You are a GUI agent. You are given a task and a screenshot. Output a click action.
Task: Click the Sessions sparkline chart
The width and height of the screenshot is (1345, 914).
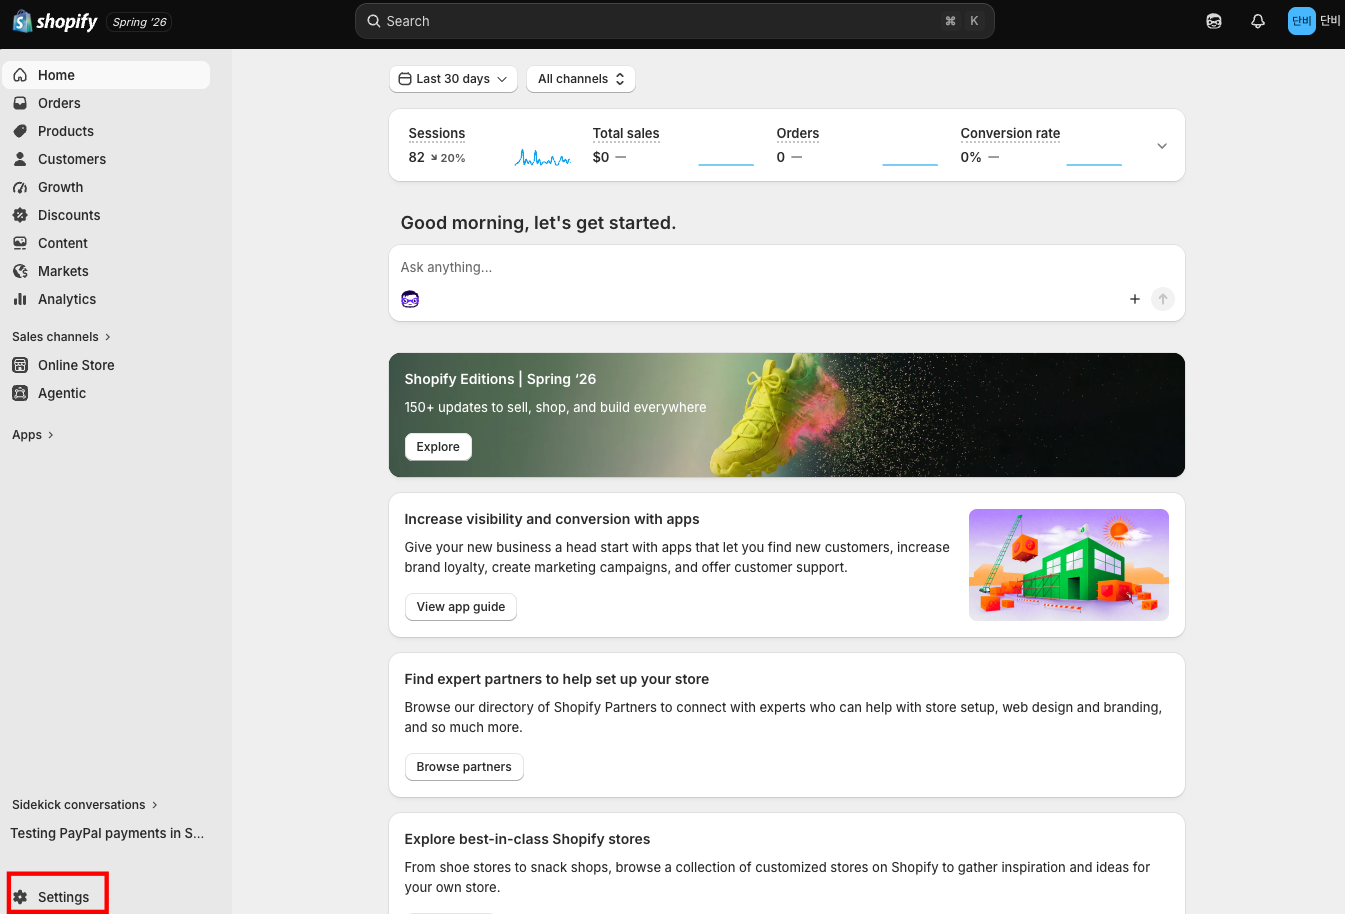click(x=543, y=157)
